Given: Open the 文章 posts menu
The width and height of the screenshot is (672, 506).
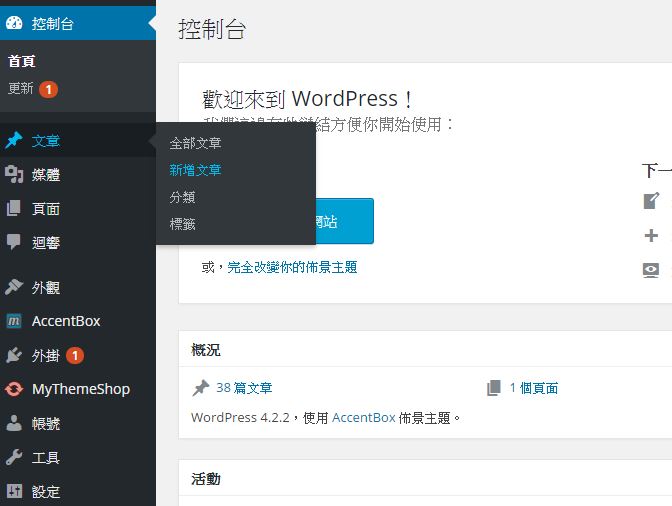Looking at the screenshot, I should point(78,140).
